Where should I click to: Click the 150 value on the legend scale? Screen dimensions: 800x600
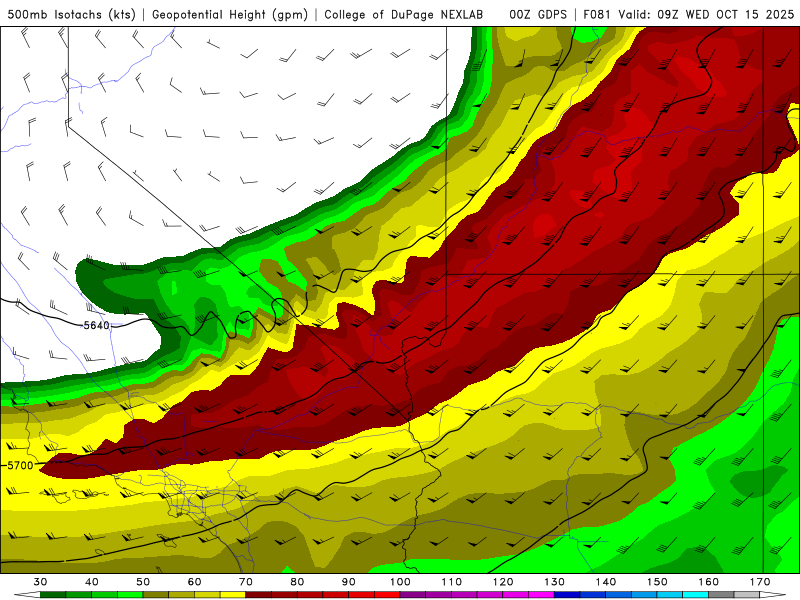tap(657, 582)
